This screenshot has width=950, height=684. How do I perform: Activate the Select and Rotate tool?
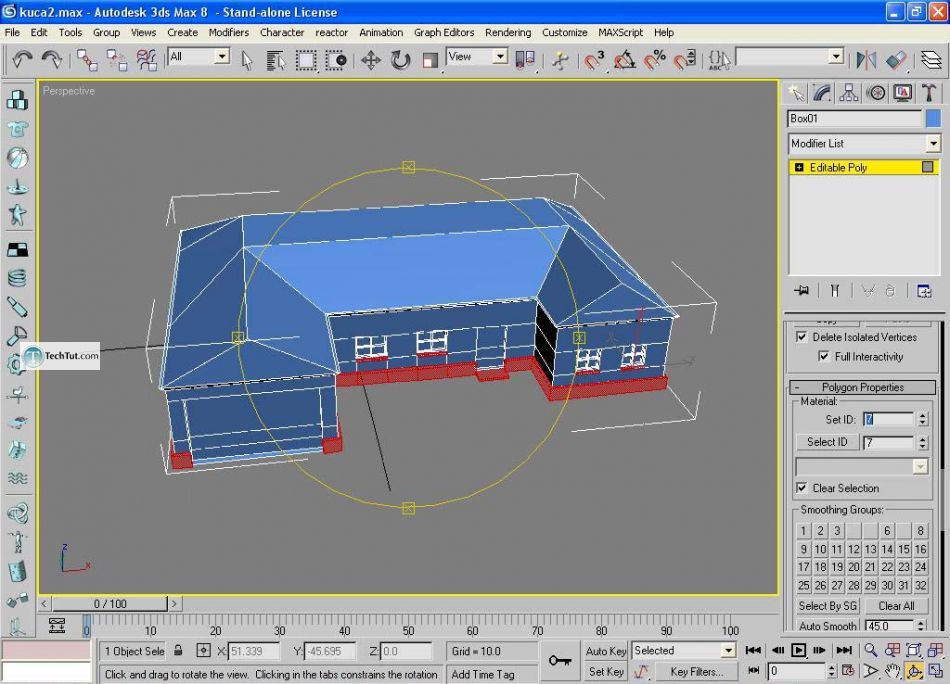400,60
